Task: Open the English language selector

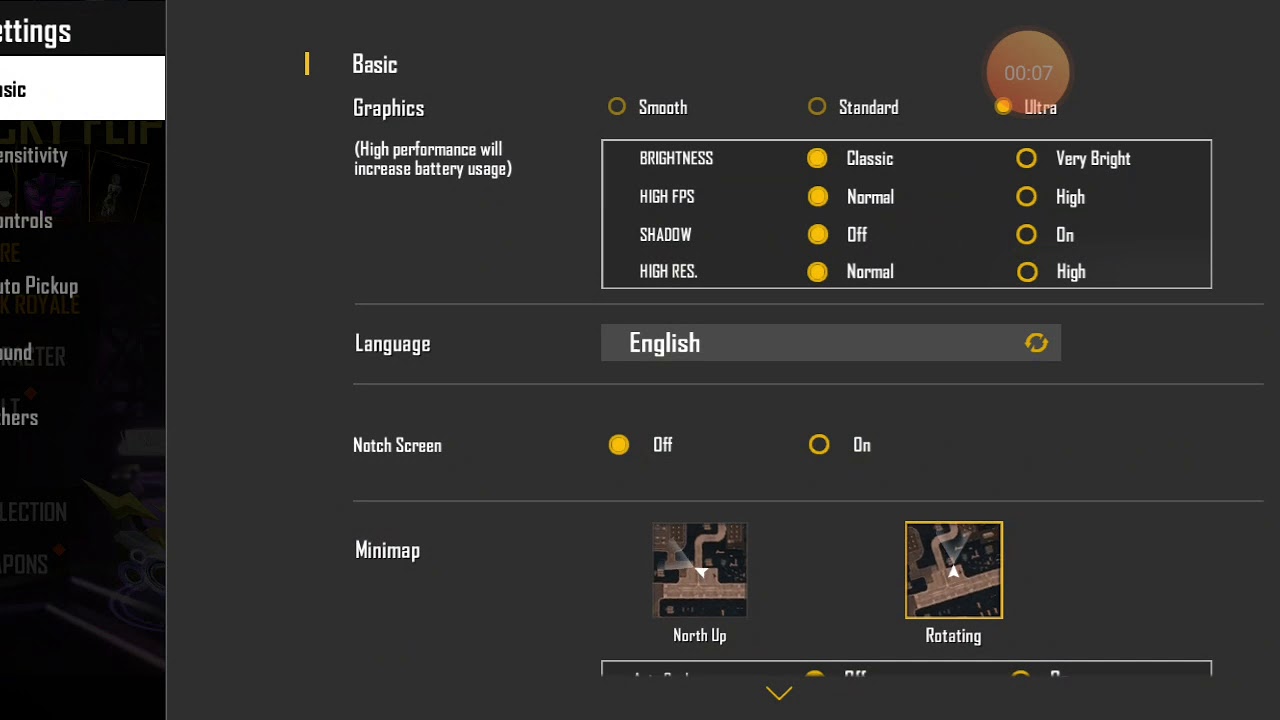Action: 831,343
